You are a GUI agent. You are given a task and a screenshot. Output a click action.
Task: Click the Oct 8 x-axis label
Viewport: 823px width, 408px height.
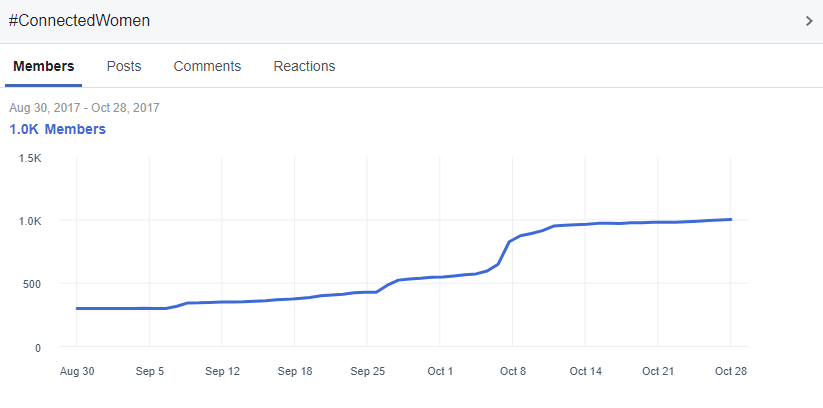click(x=513, y=371)
